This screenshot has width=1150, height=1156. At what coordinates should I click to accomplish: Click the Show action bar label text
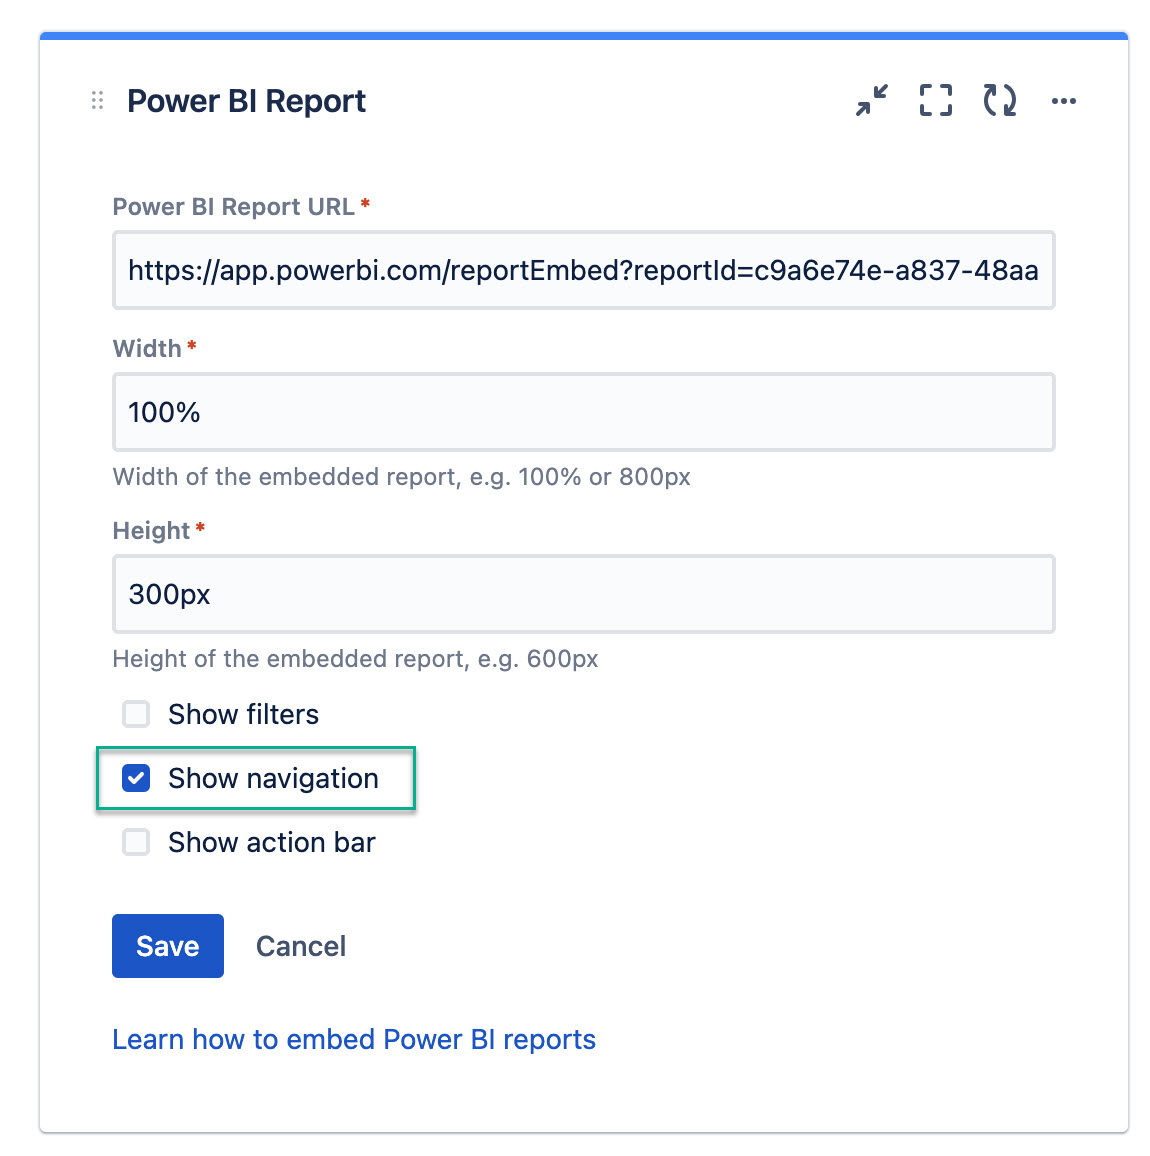pyautogui.click(x=271, y=842)
